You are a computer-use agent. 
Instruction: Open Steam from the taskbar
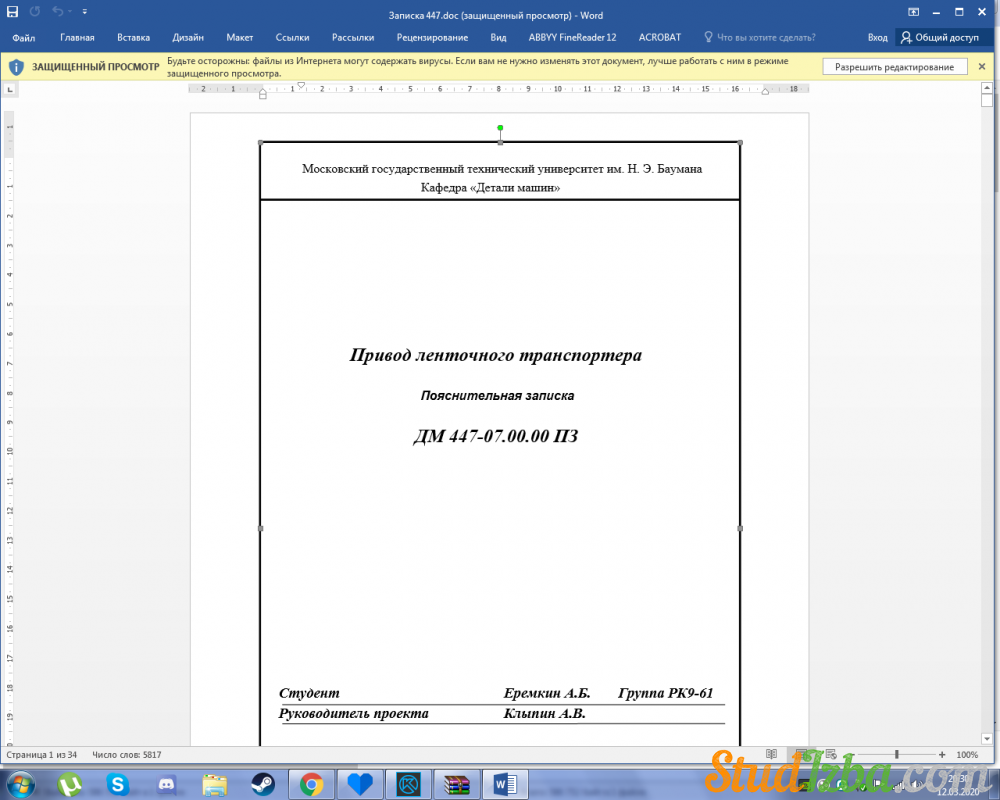263,784
